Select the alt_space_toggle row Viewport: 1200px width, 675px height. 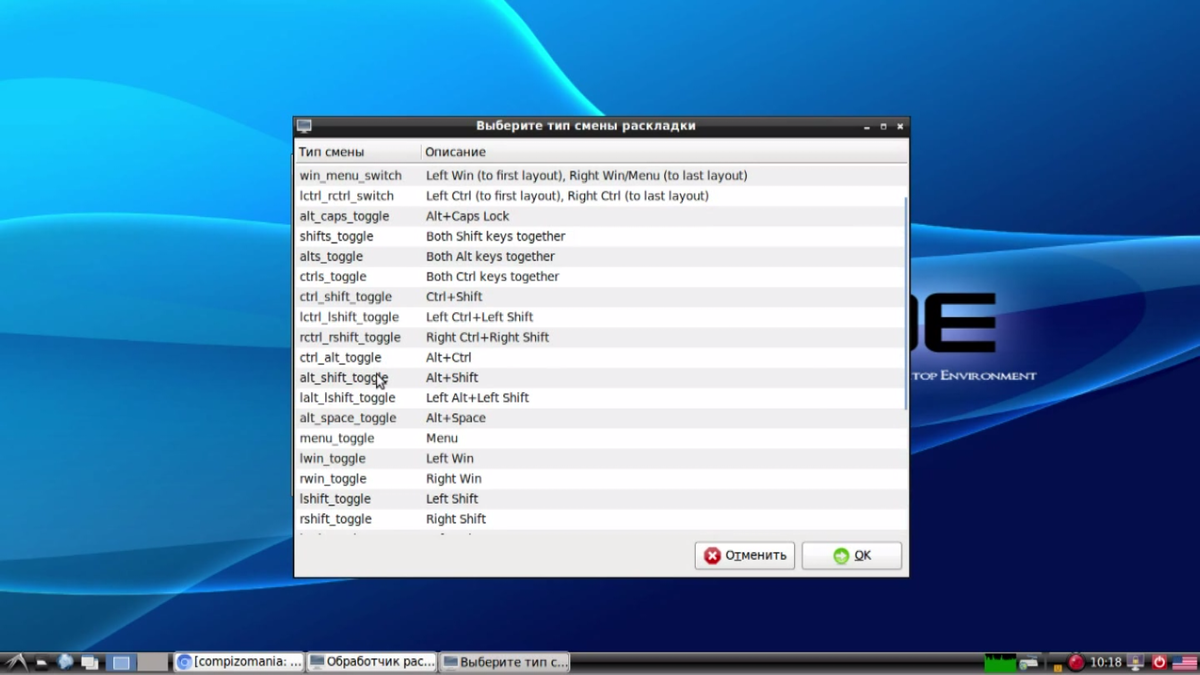tap(600, 418)
